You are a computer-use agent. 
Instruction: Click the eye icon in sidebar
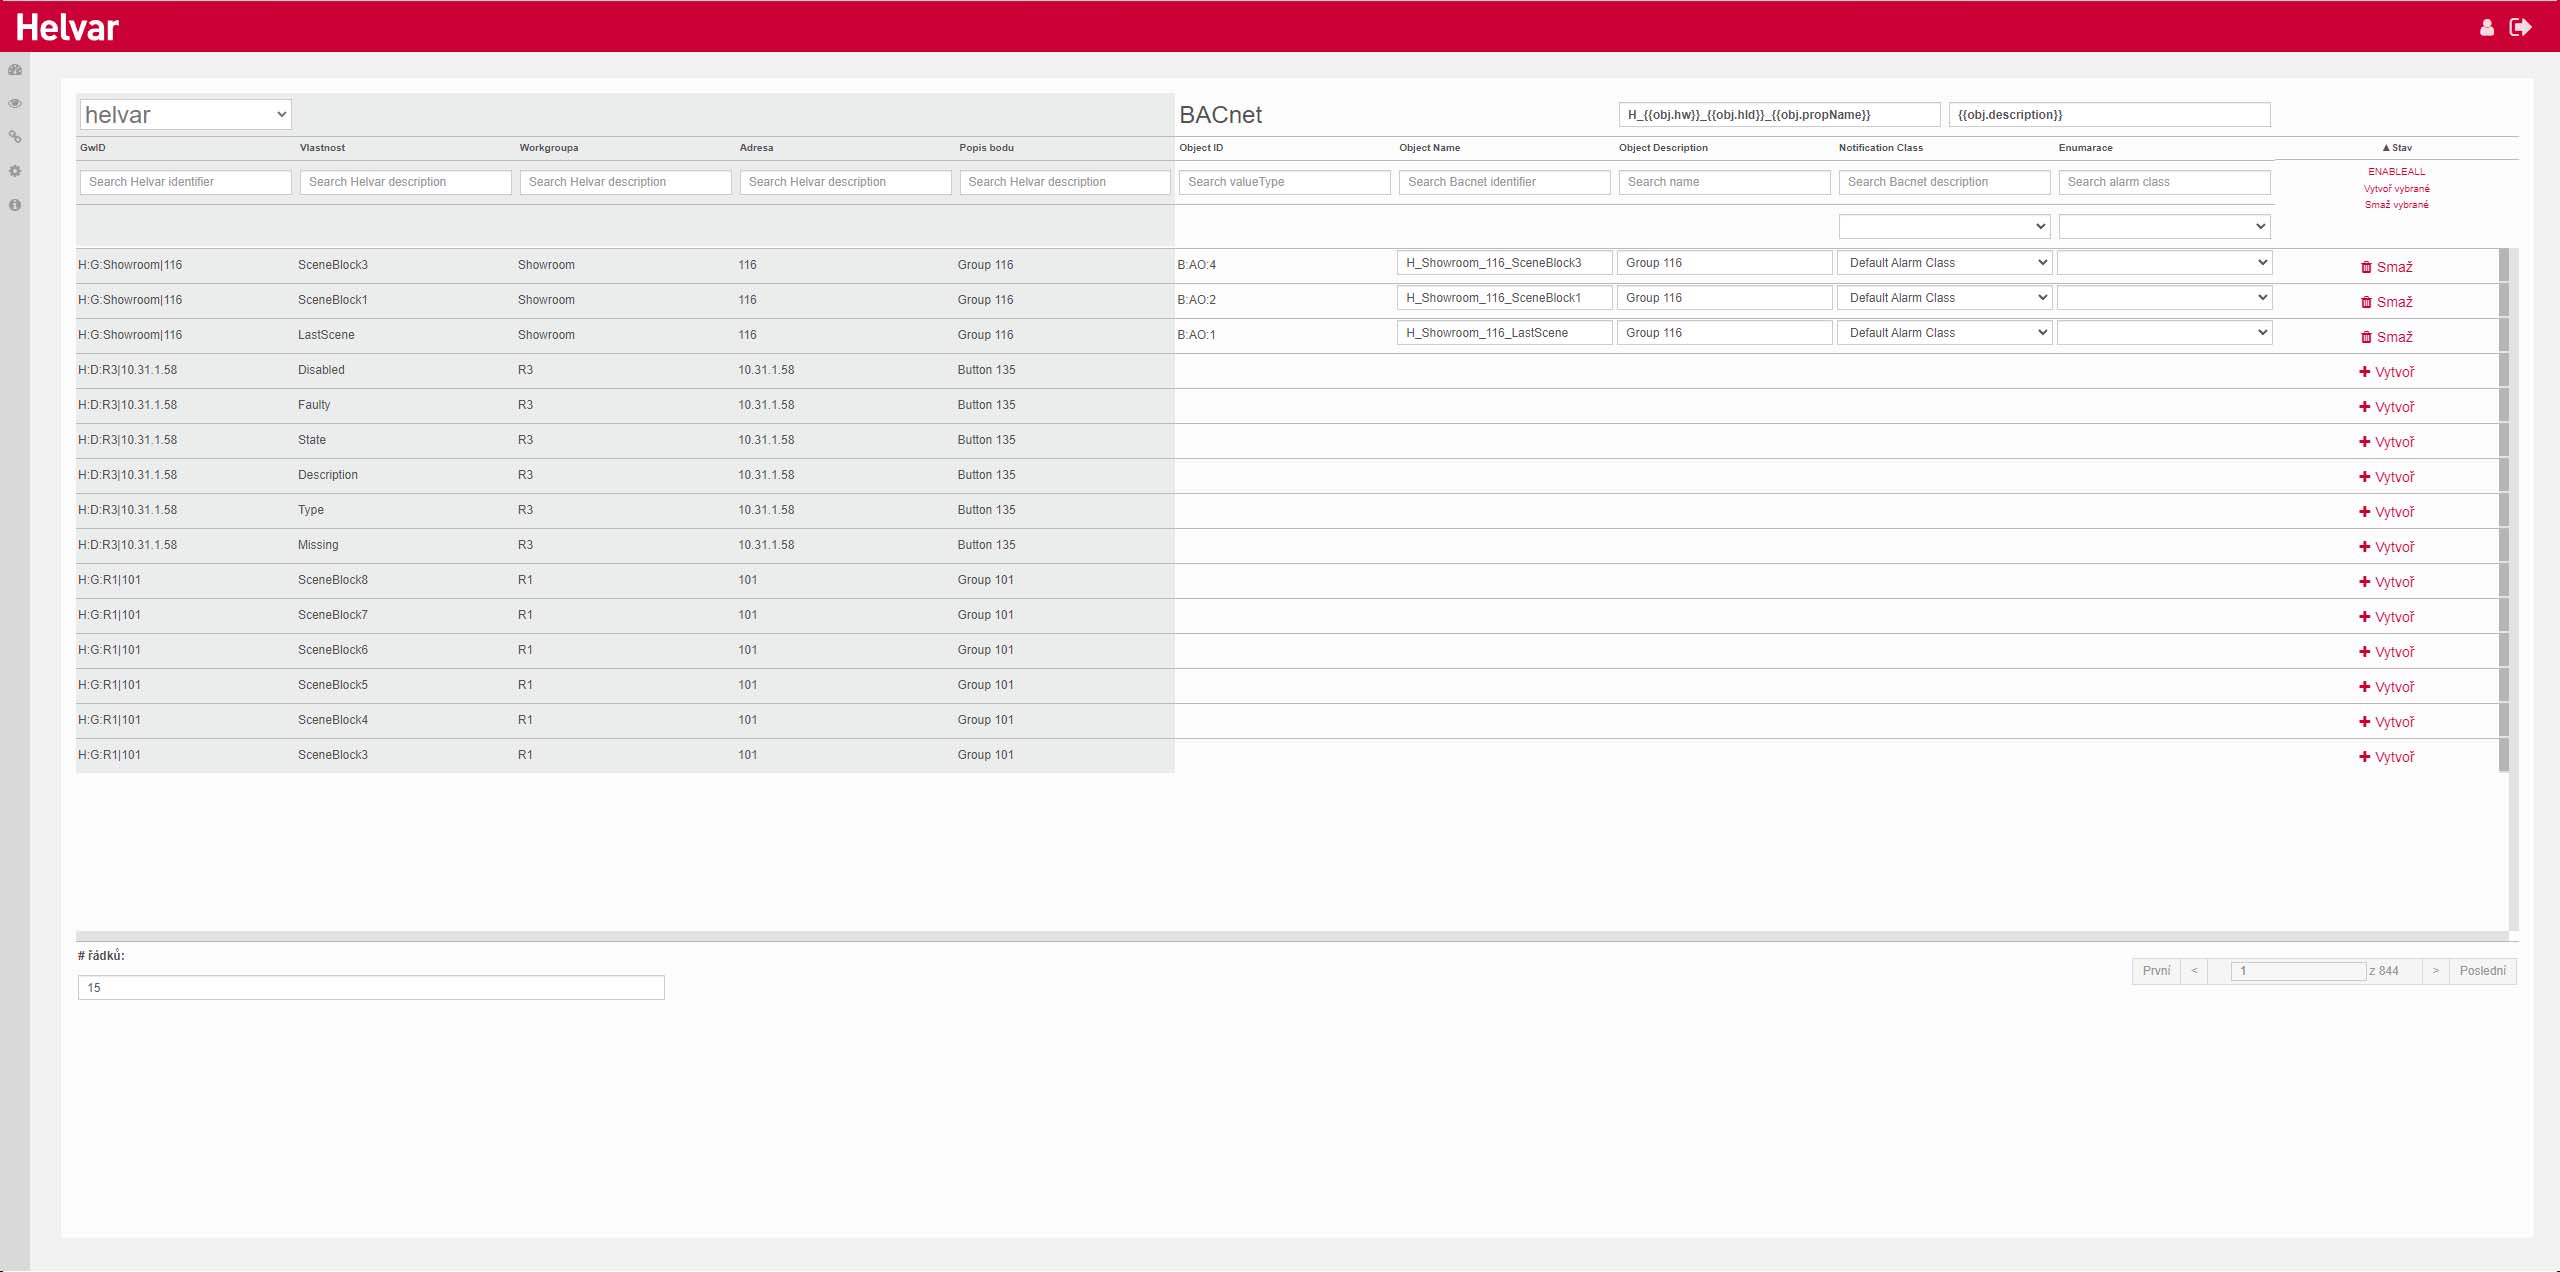pyautogui.click(x=15, y=103)
